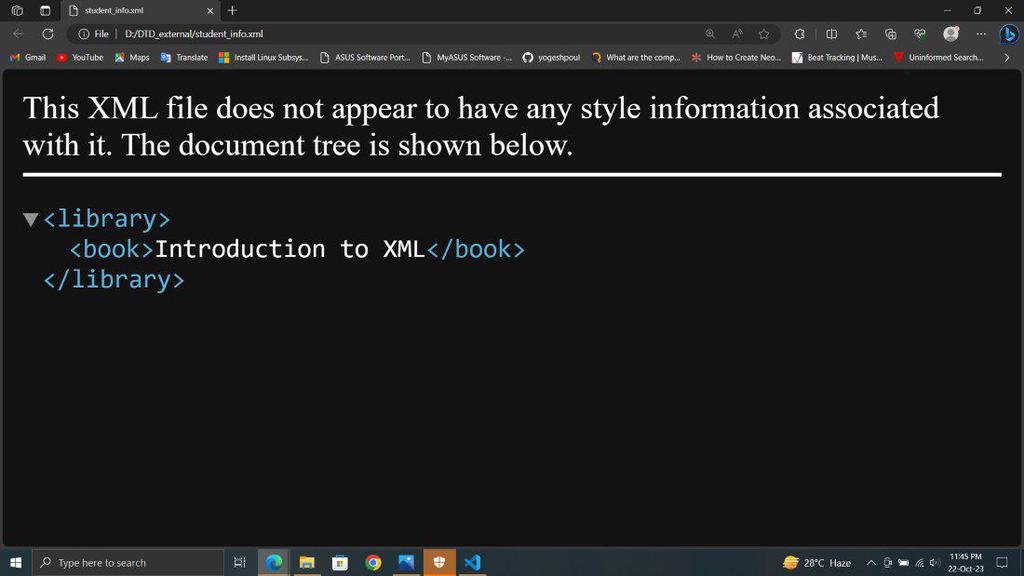Open Browser essentials heart icon
The height and width of the screenshot is (576, 1024).
(x=920, y=34)
